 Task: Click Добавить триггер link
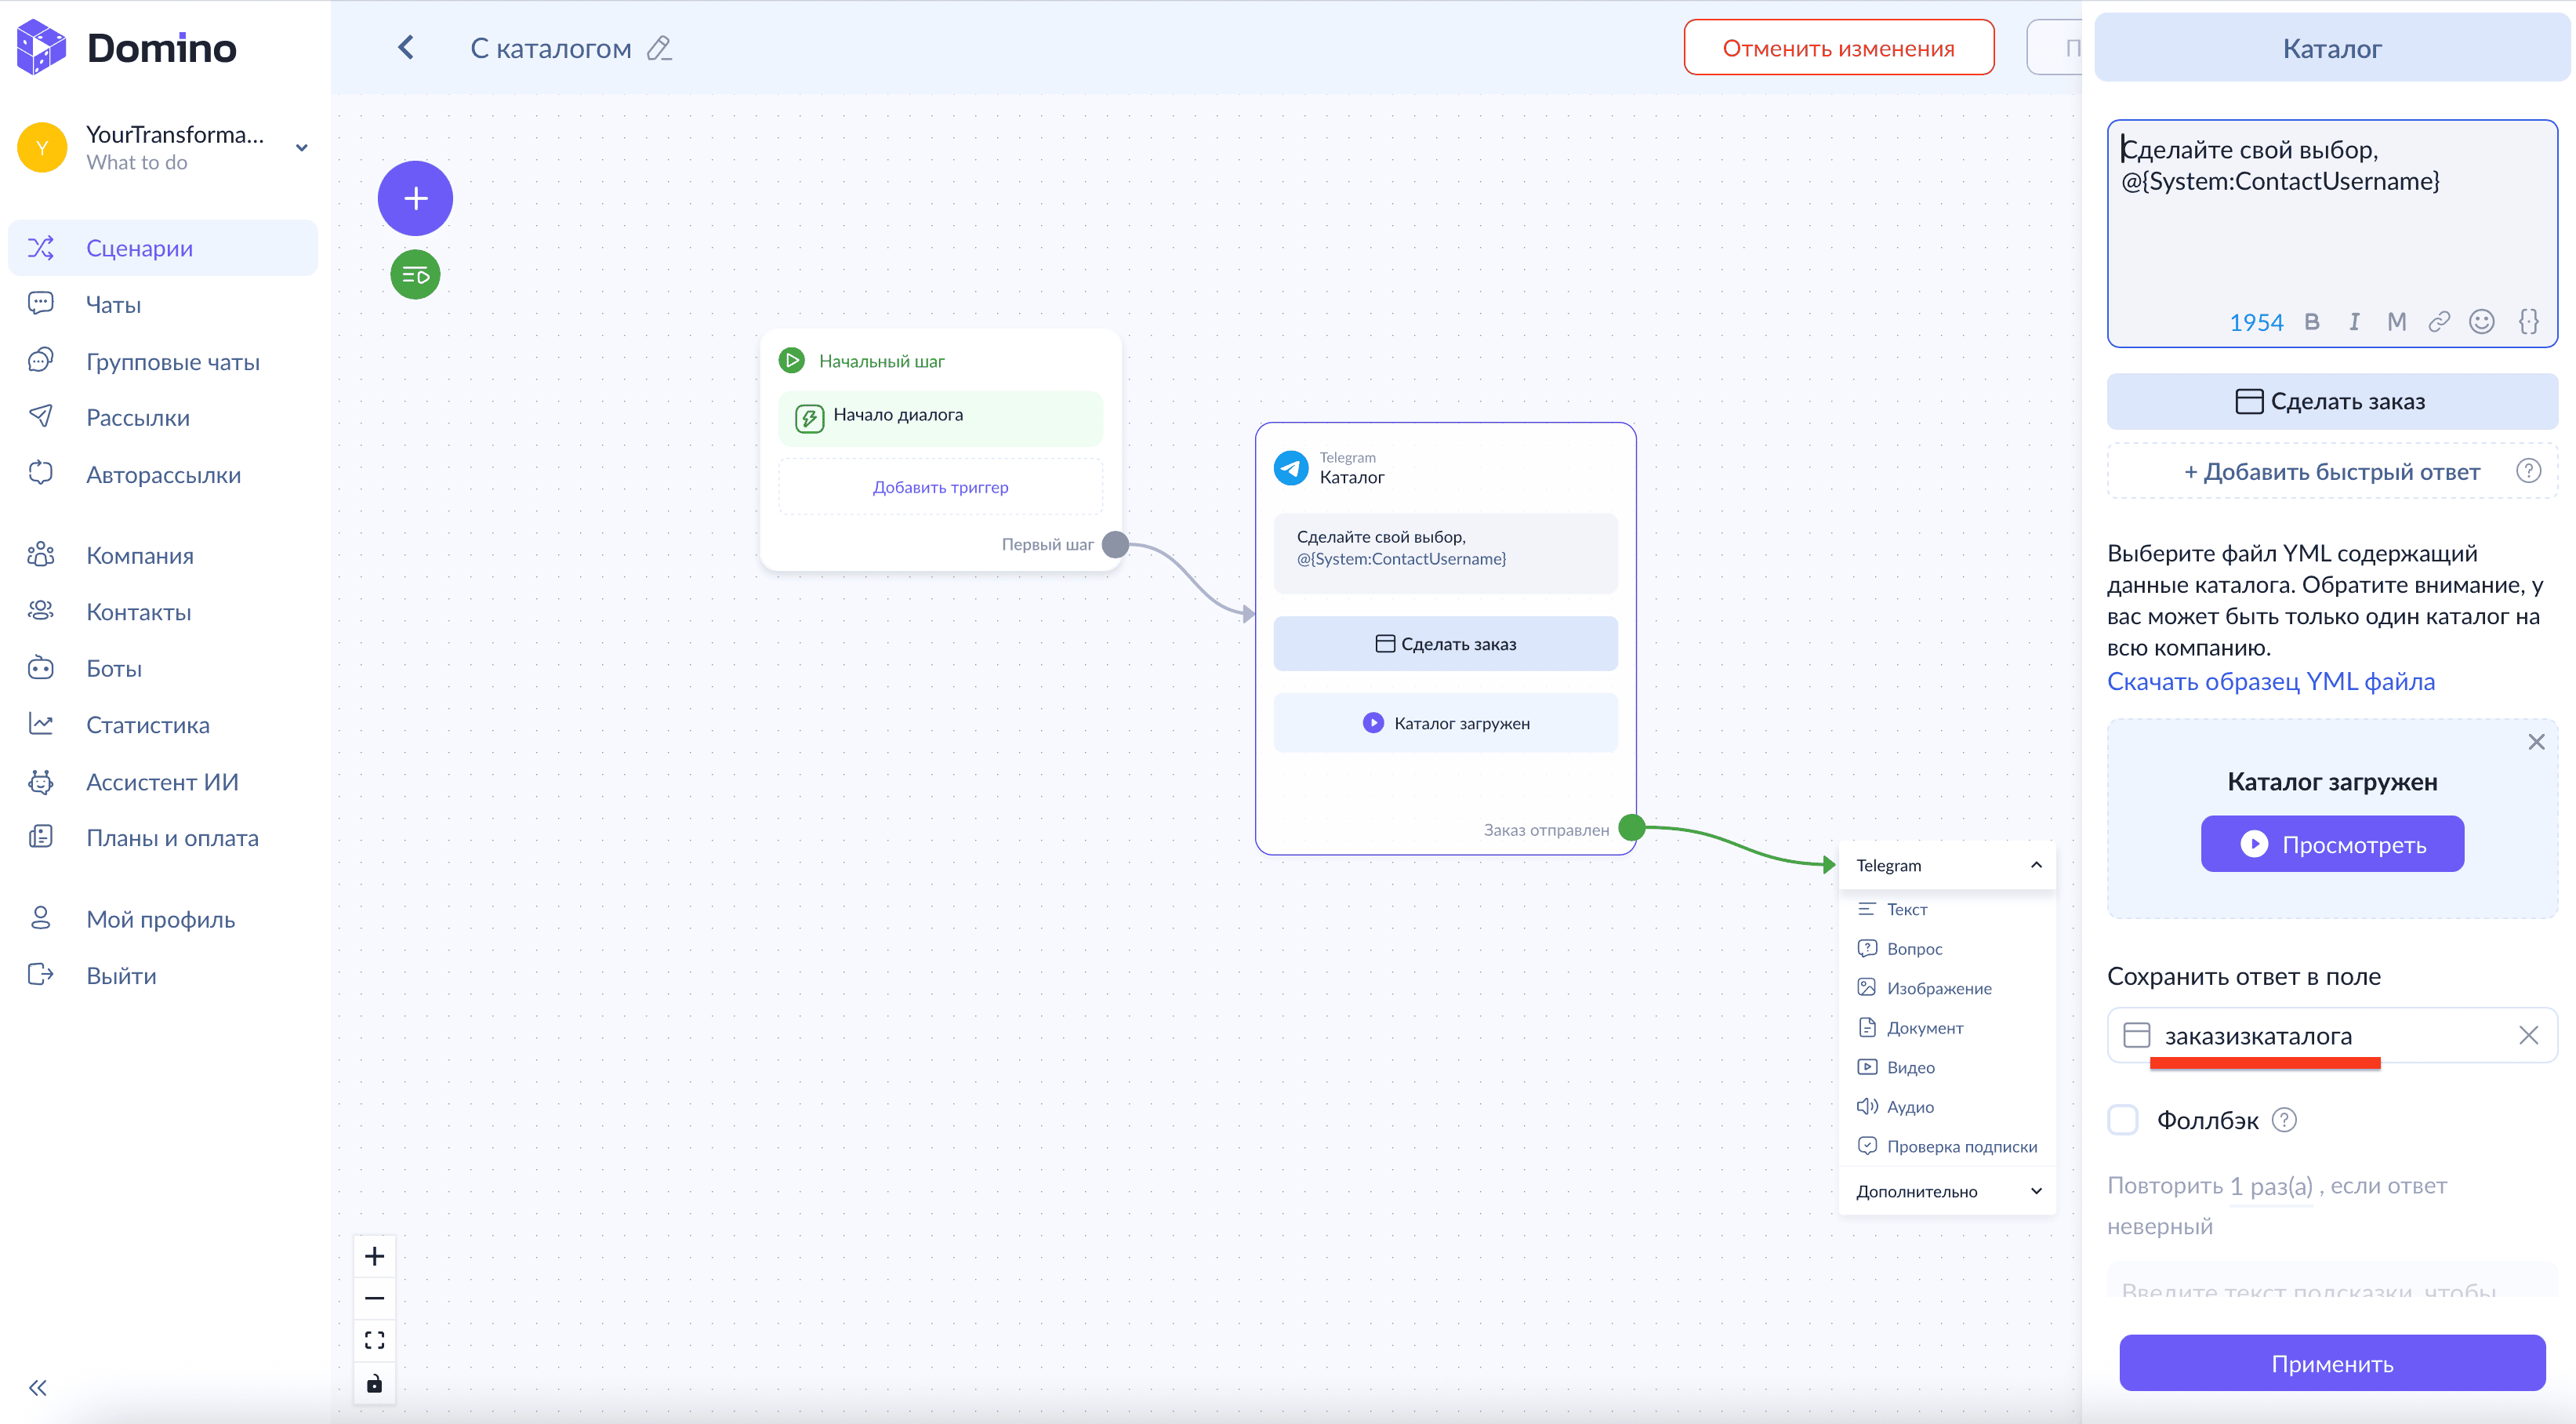[940, 487]
